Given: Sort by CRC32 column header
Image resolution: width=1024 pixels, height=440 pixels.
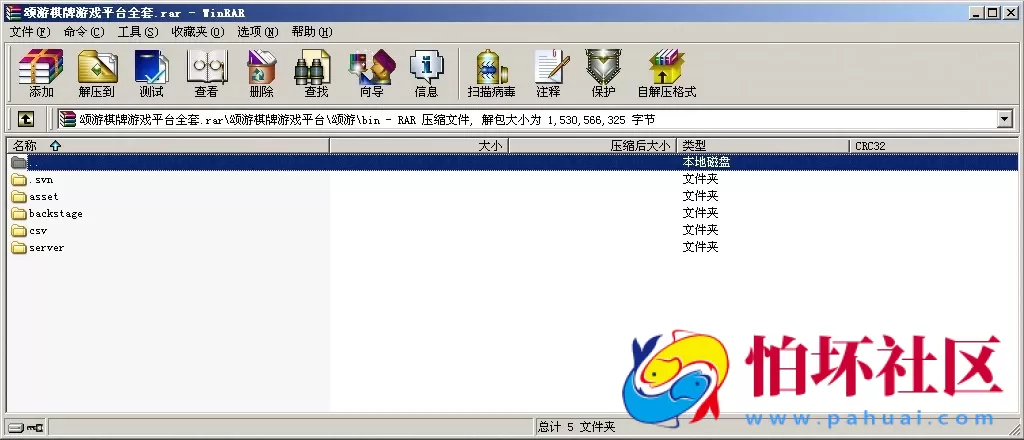Looking at the screenshot, I should click(934, 146).
